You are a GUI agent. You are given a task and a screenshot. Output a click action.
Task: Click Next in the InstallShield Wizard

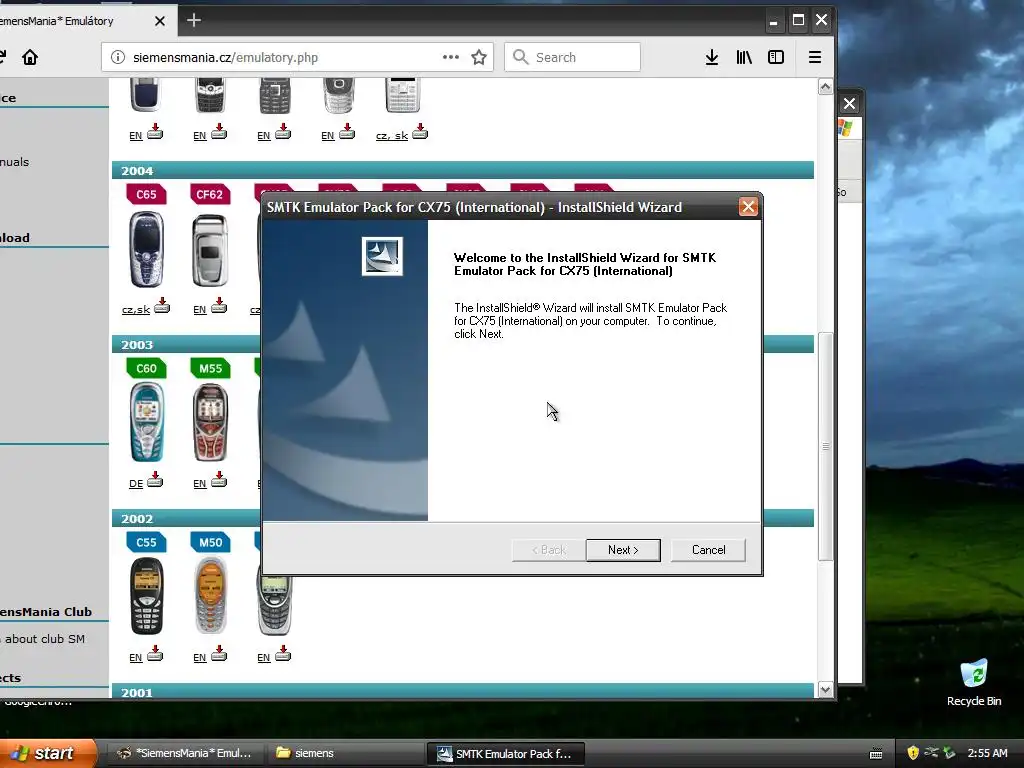tap(623, 550)
